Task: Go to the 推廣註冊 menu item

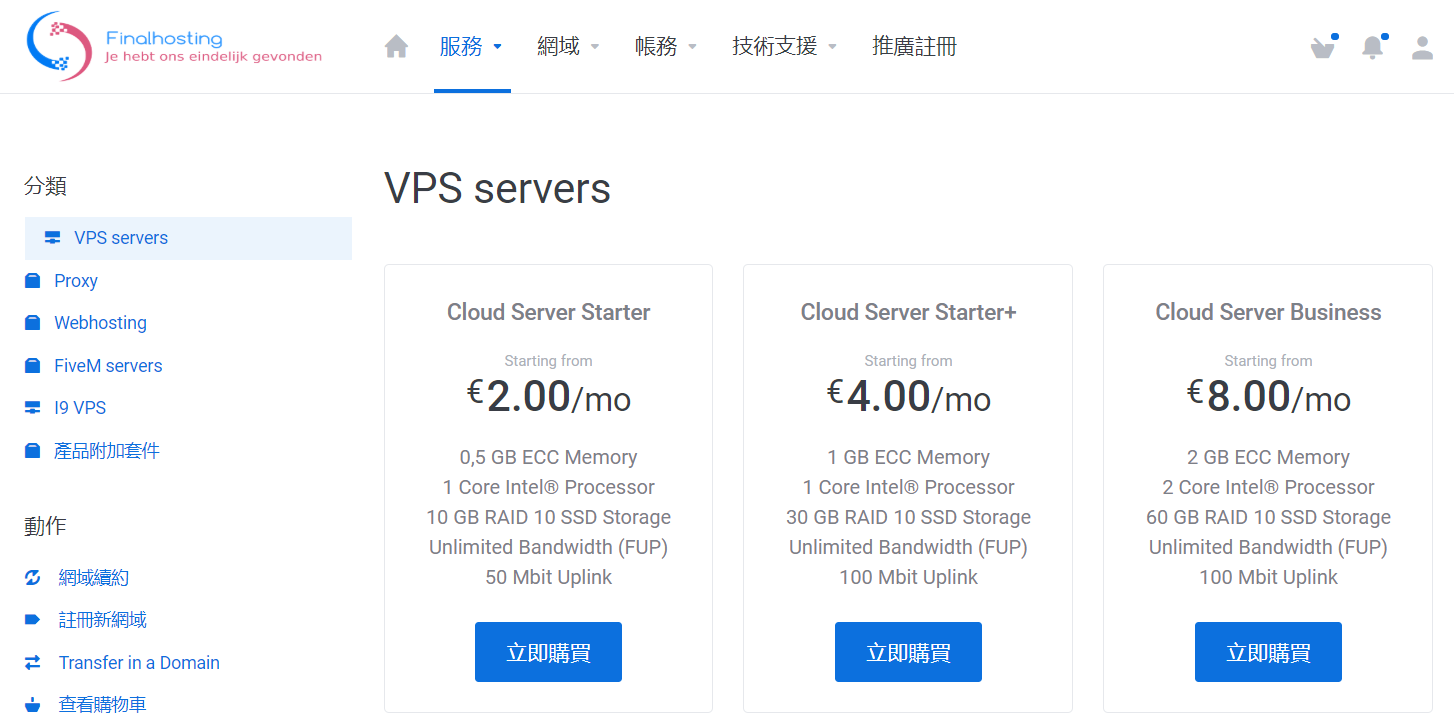Action: pyautogui.click(x=914, y=46)
